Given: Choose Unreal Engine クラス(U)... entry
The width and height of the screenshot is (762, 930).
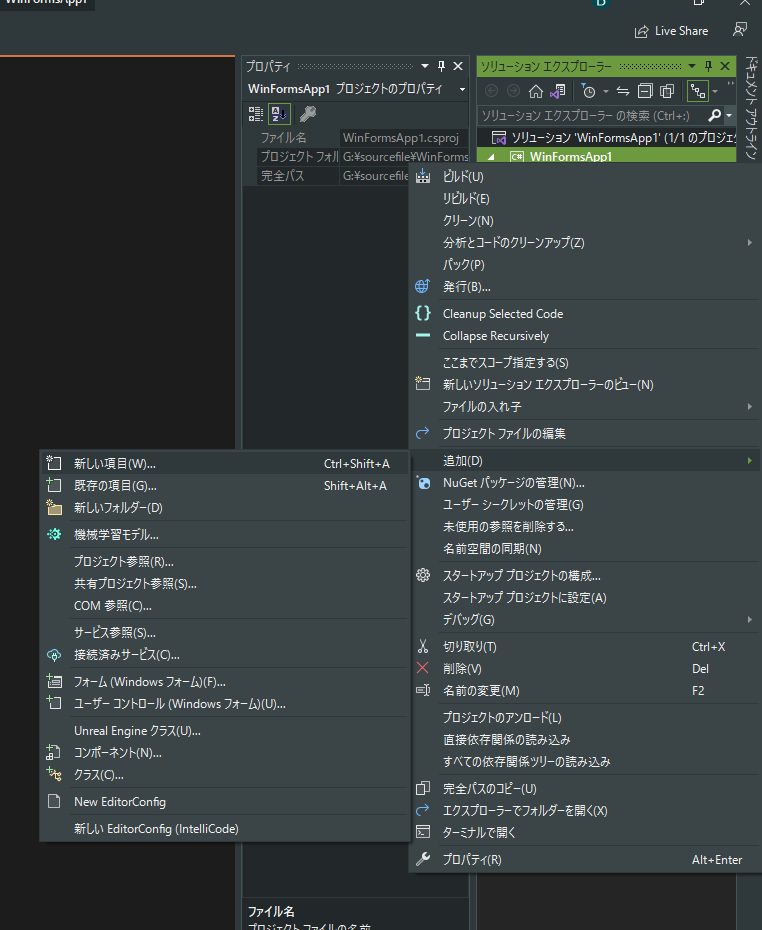Looking at the screenshot, I should (225, 731).
